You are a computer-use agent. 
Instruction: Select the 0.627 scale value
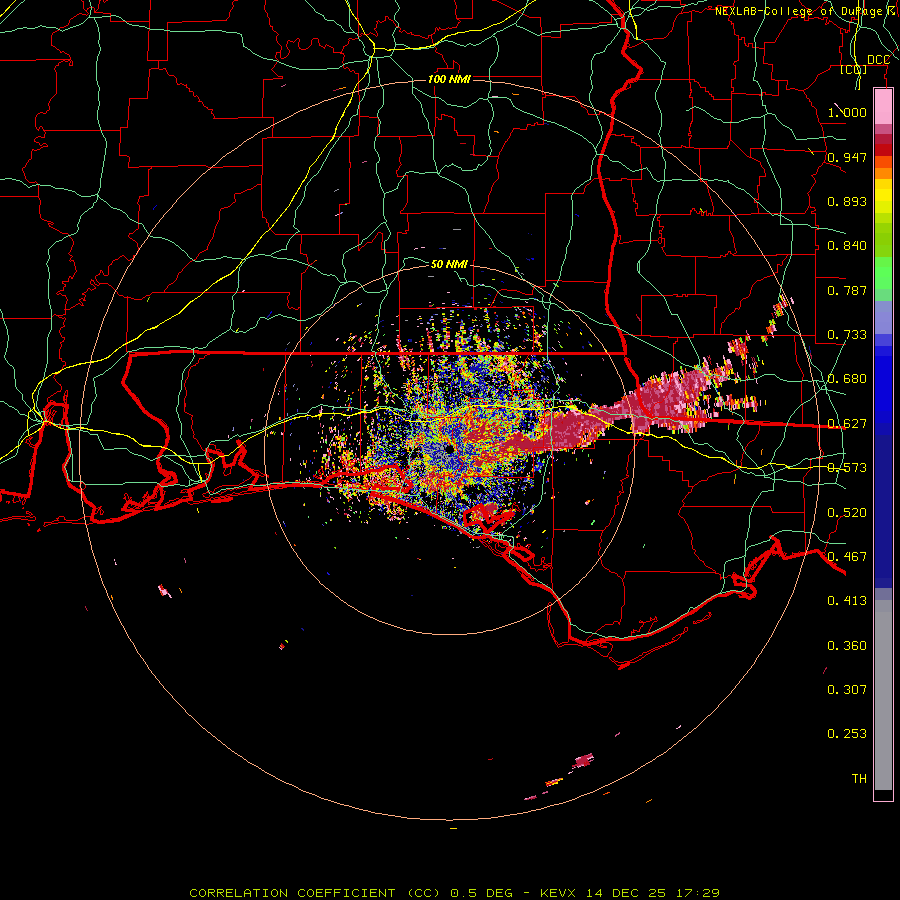(x=847, y=424)
